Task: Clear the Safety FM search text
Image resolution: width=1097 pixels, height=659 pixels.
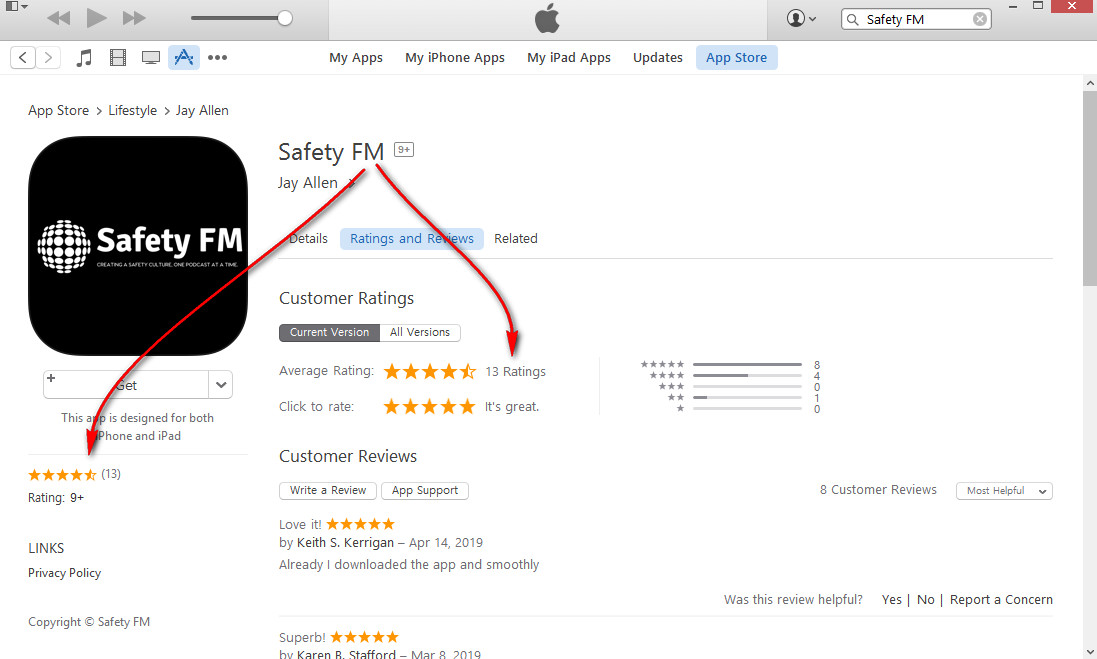Action: 980,19
